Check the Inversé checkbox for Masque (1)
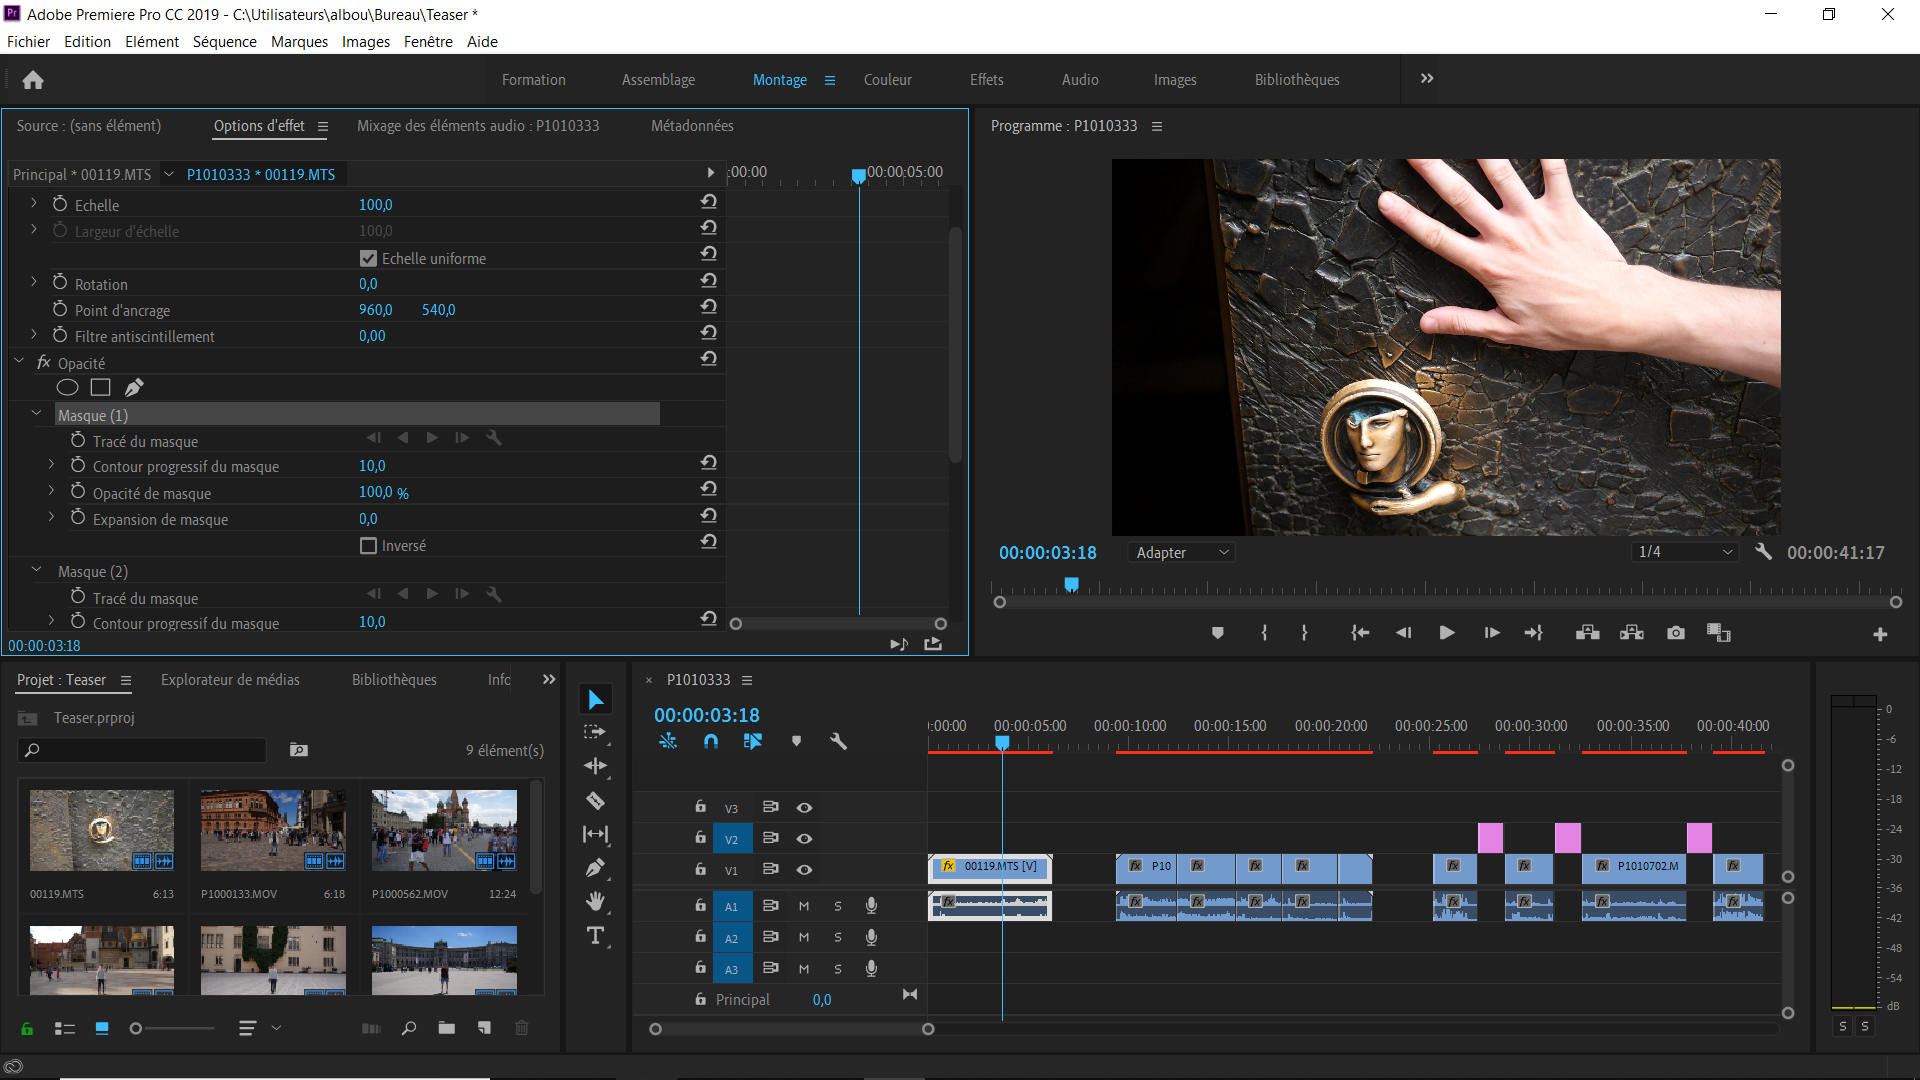This screenshot has height=1080, width=1920. tap(368, 546)
